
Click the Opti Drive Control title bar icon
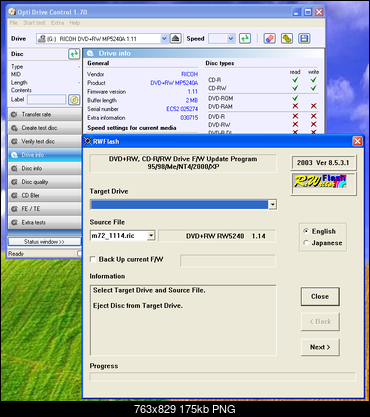(12, 12)
